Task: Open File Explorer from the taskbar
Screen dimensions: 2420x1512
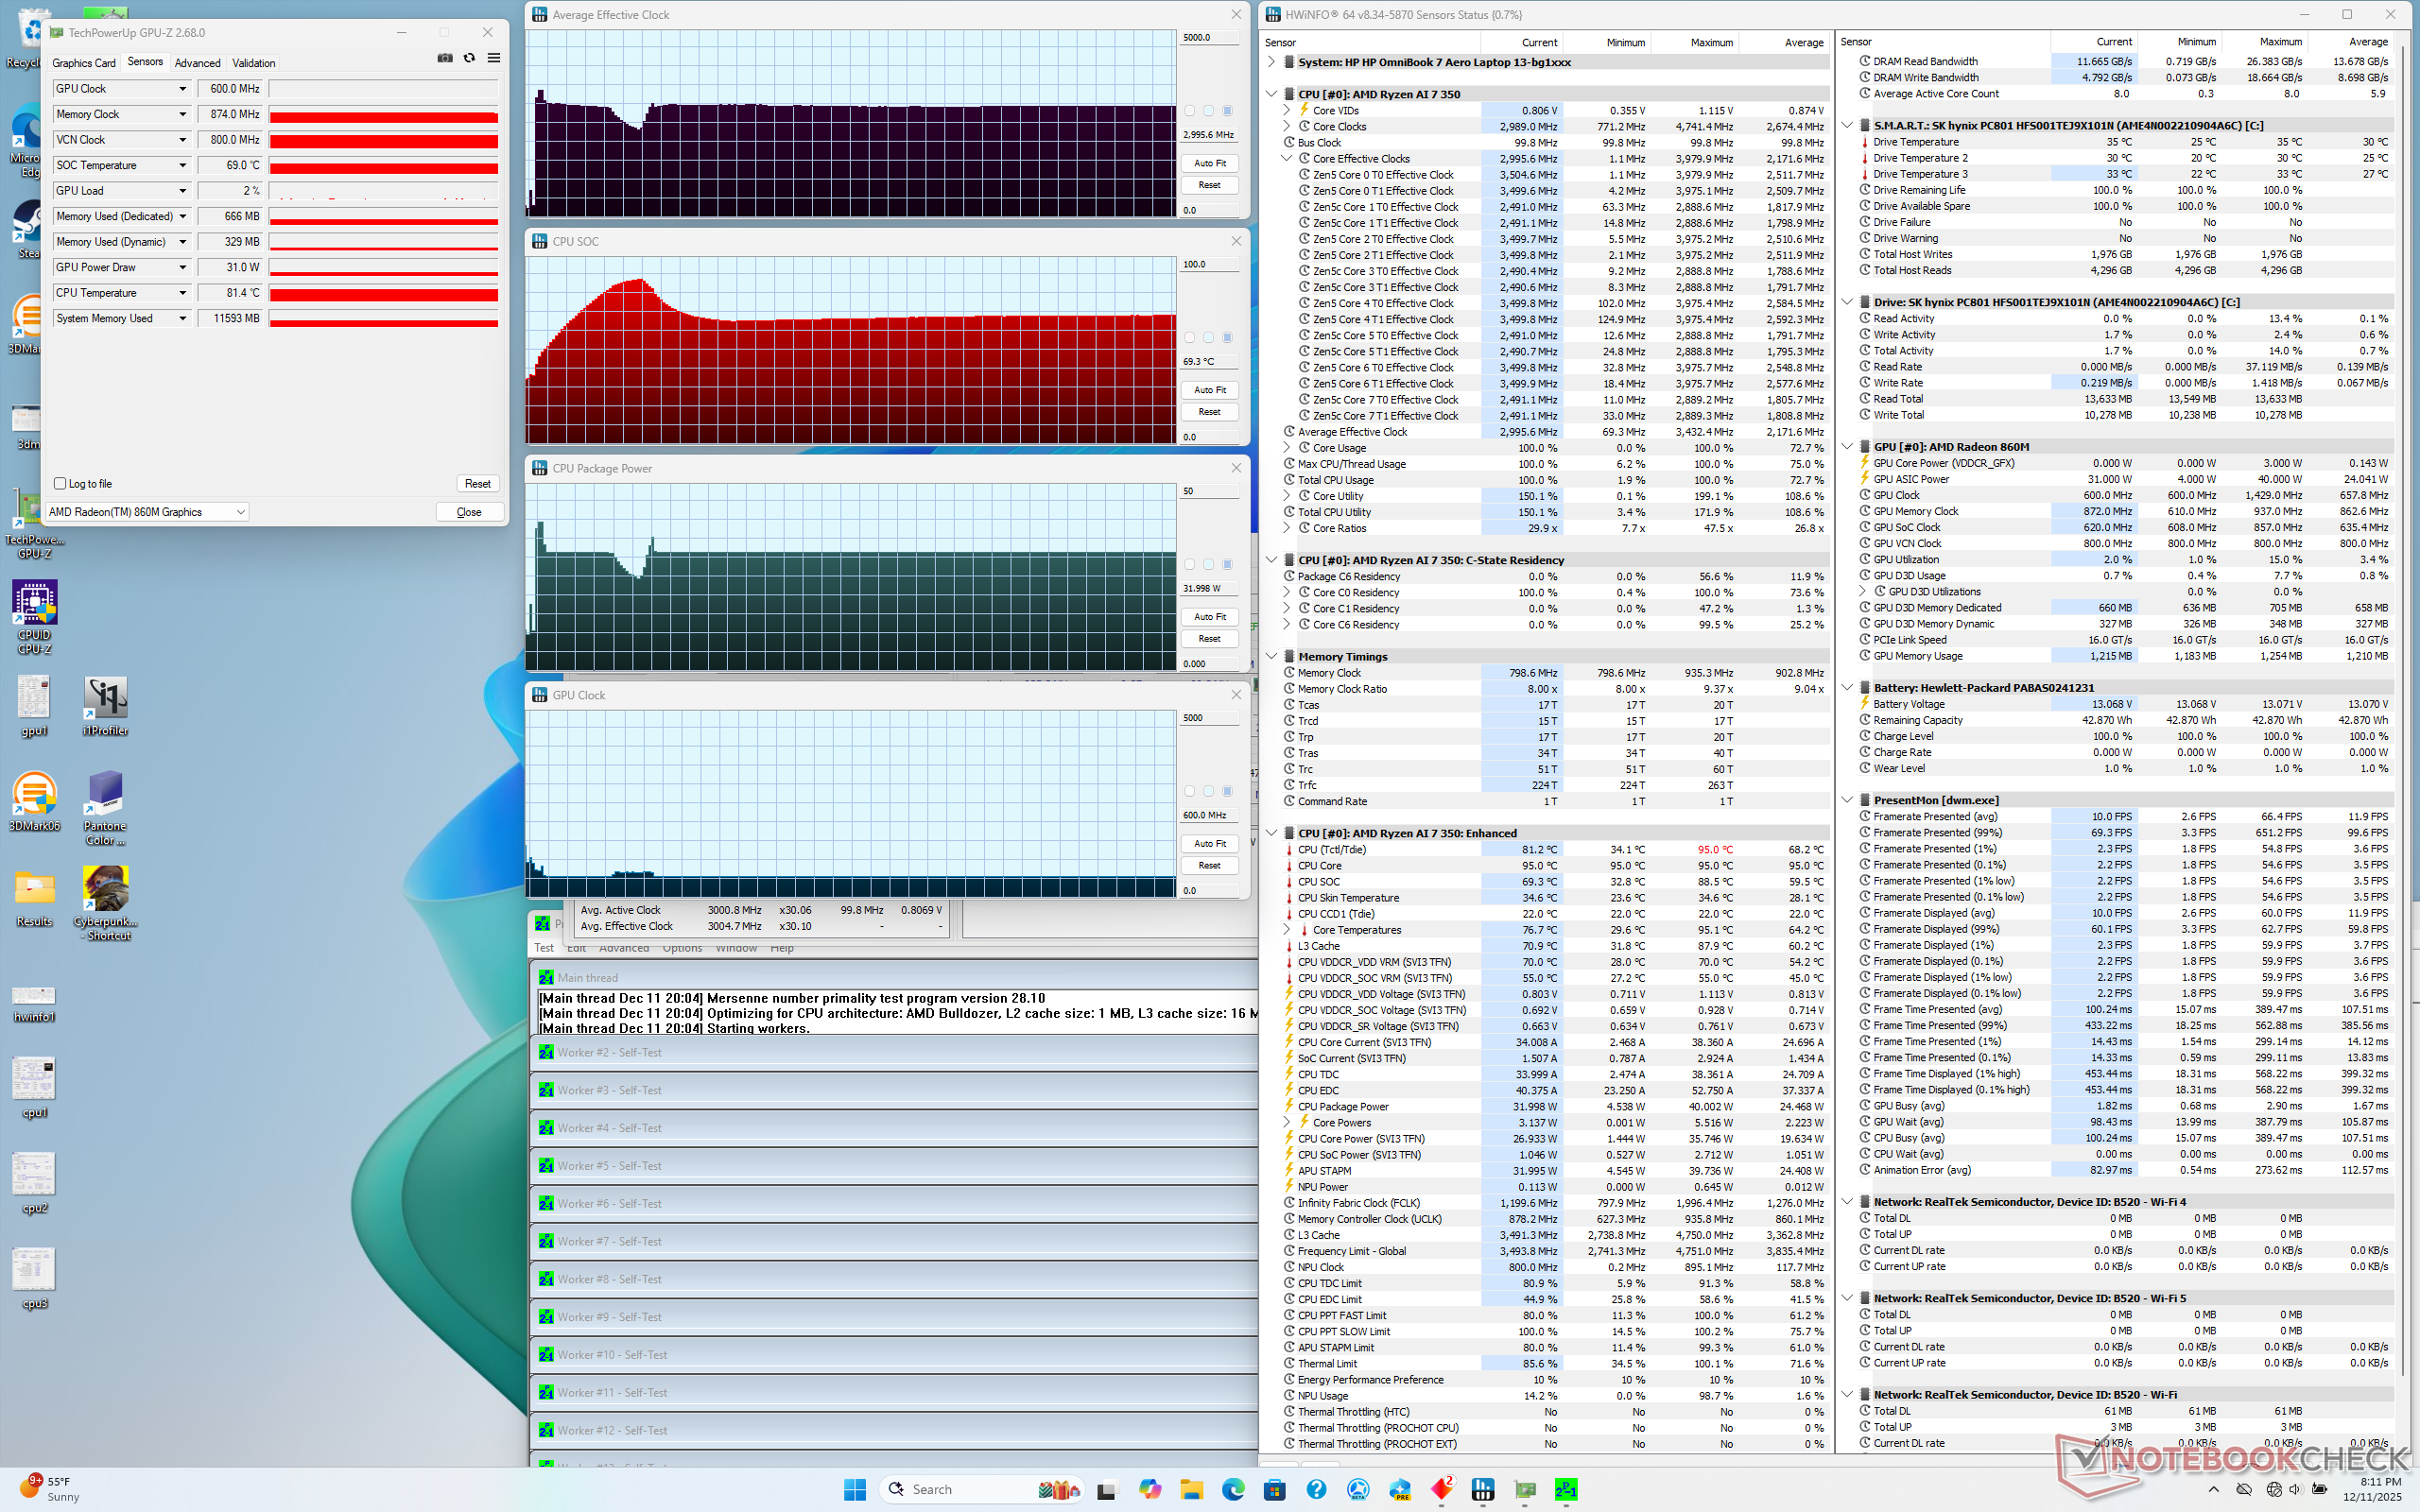Action: click(x=1191, y=1489)
